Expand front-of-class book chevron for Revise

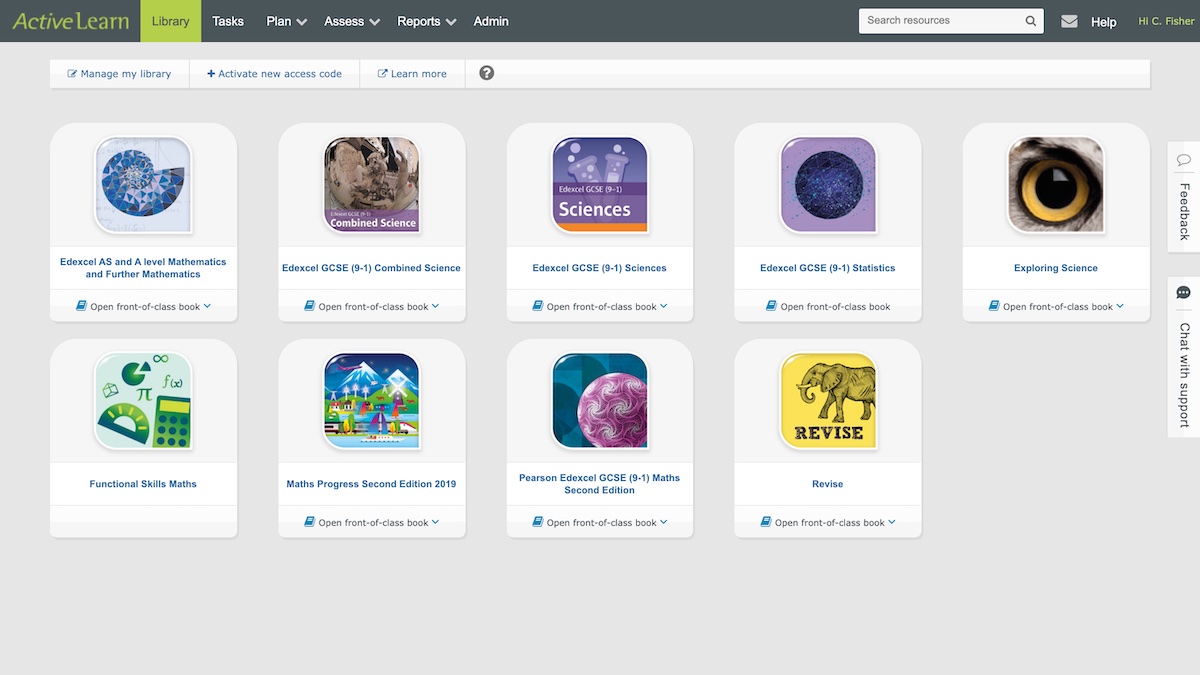pyautogui.click(x=892, y=522)
